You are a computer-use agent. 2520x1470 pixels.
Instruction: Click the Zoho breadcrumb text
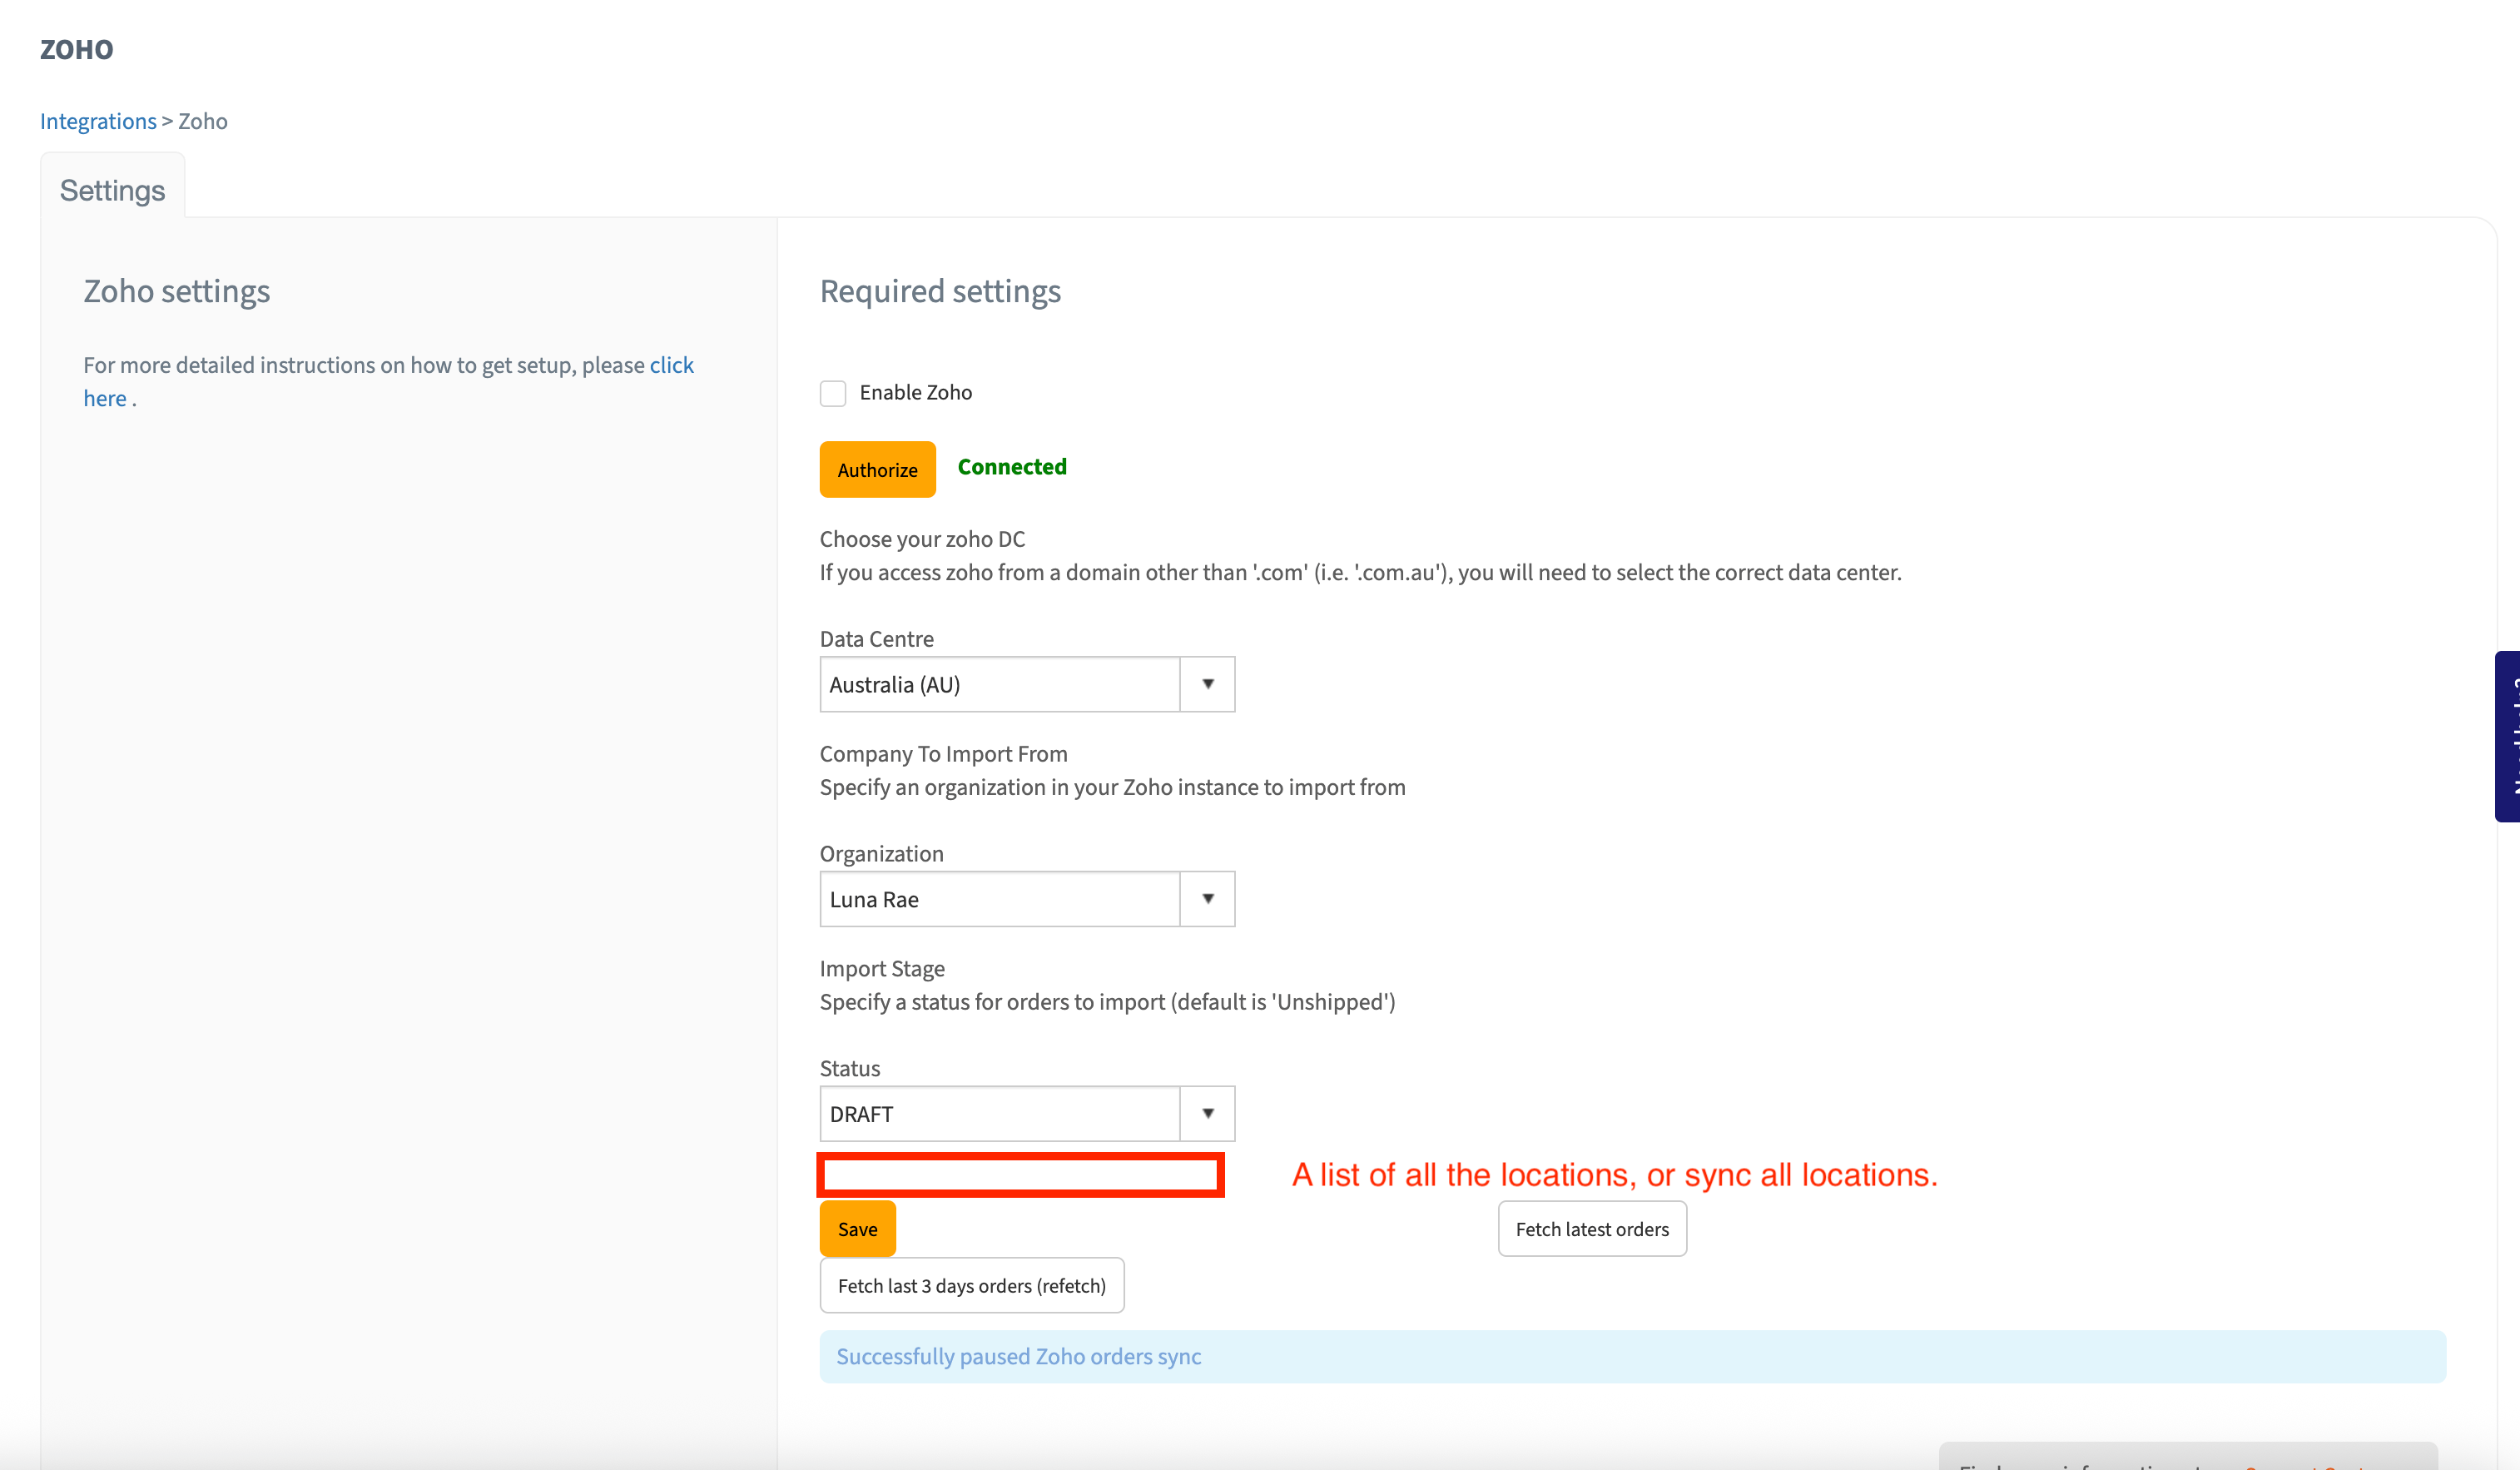(202, 121)
